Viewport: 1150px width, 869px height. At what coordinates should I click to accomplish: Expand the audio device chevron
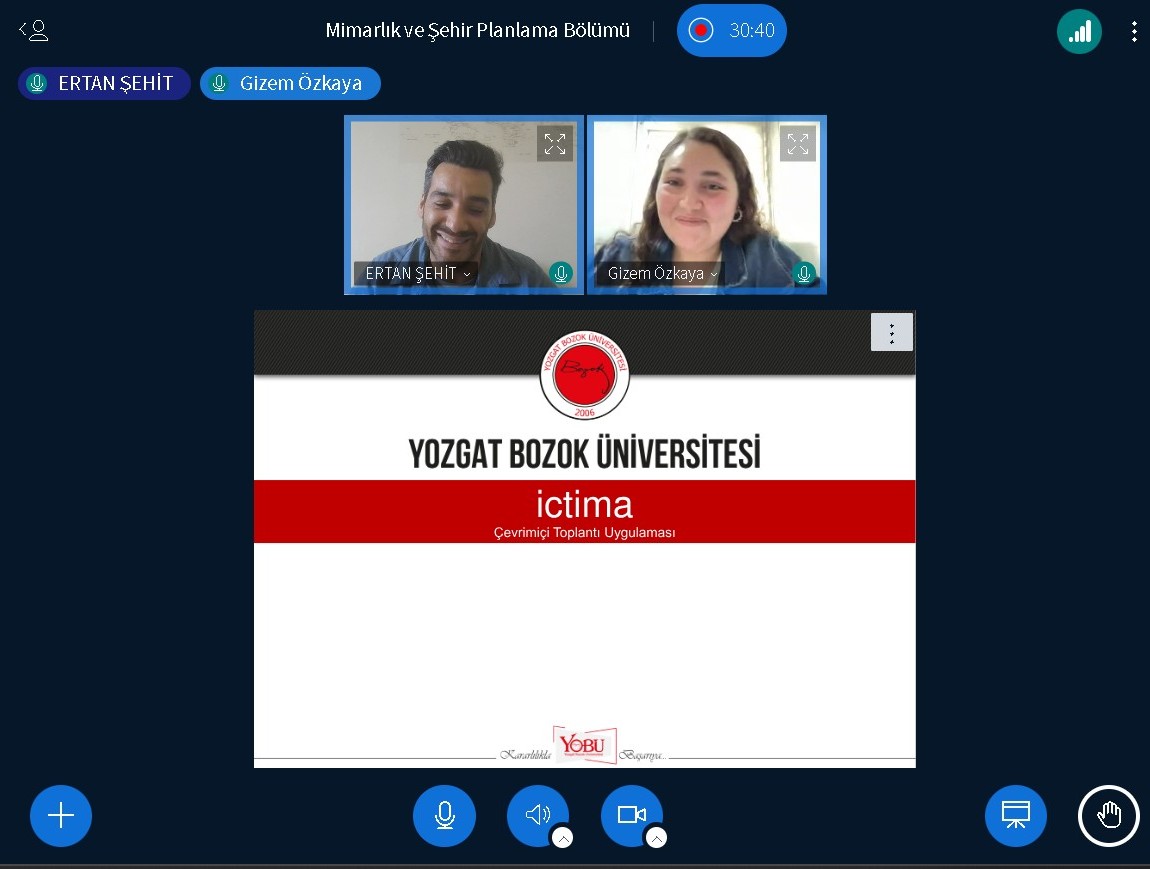[563, 838]
